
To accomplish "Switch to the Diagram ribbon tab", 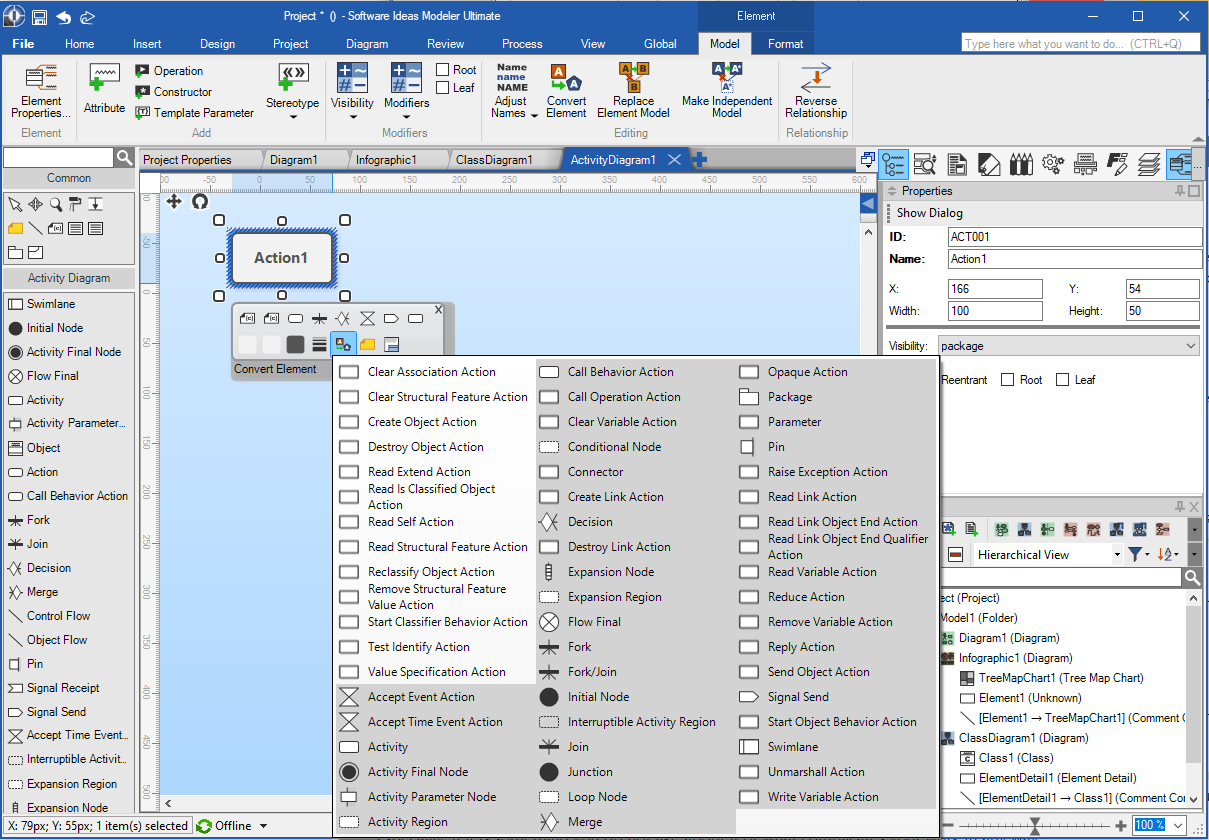I will (367, 44).
